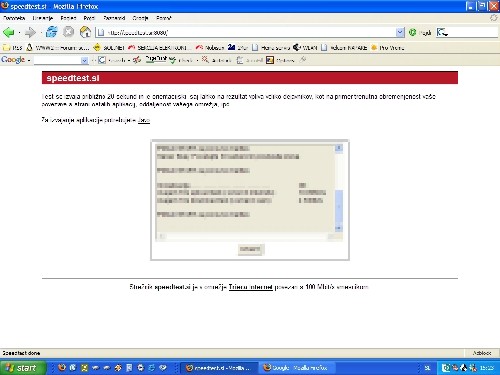Follow the Triera internet link
The height and width of the screenshot is (375, 500).
click(x=250, y=287)
